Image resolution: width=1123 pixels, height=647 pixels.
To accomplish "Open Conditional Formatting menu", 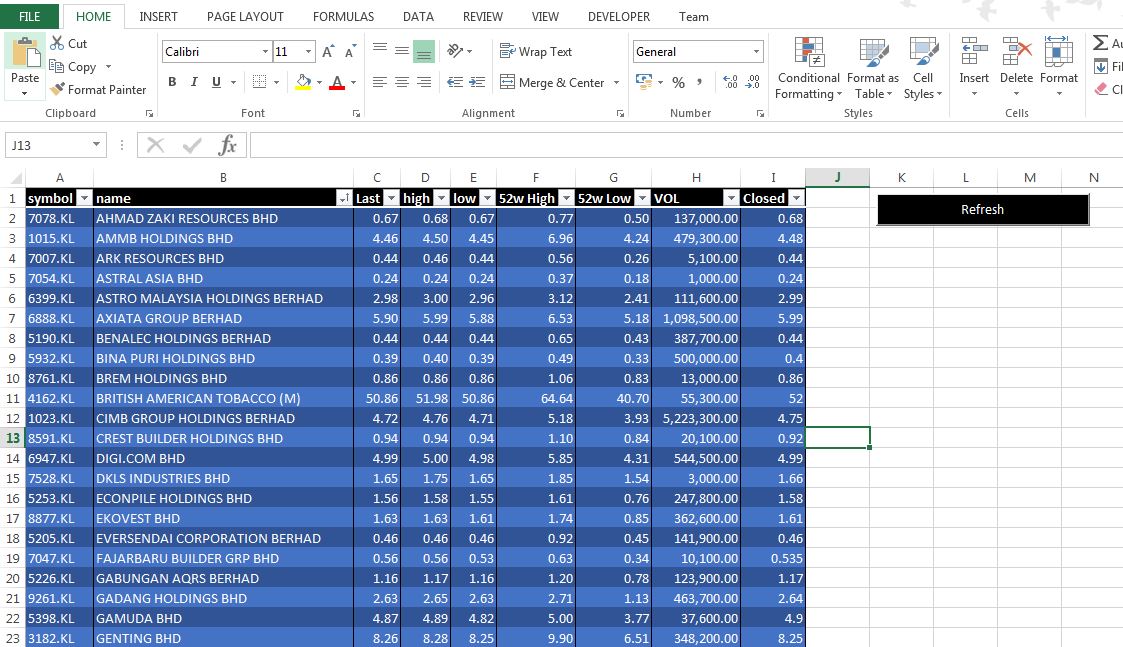I will (809, 69).
